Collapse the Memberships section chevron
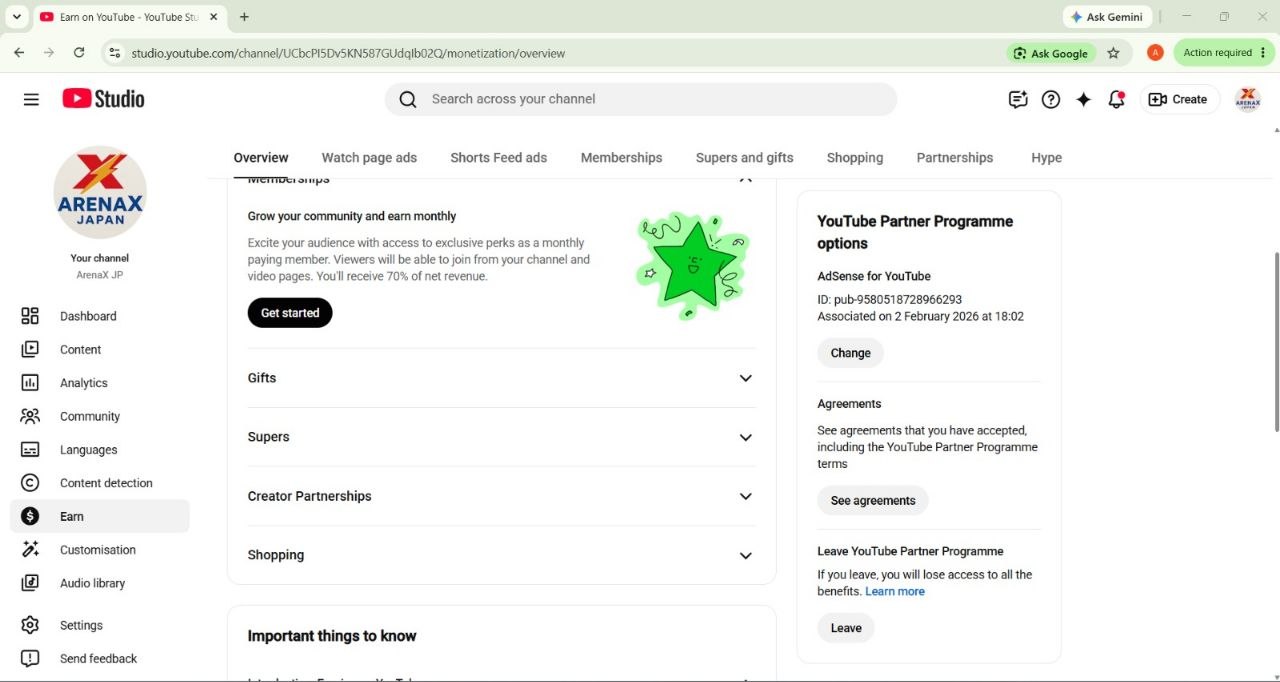1280x682 pixels. 745,180
